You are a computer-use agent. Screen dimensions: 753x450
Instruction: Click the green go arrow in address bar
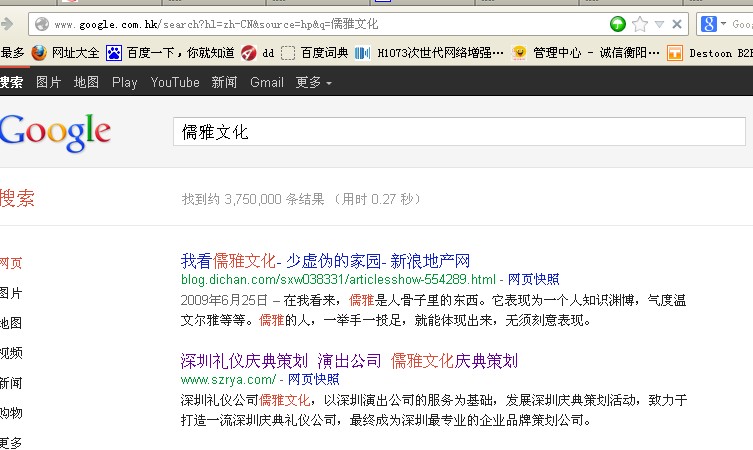(x=618, y=24)
